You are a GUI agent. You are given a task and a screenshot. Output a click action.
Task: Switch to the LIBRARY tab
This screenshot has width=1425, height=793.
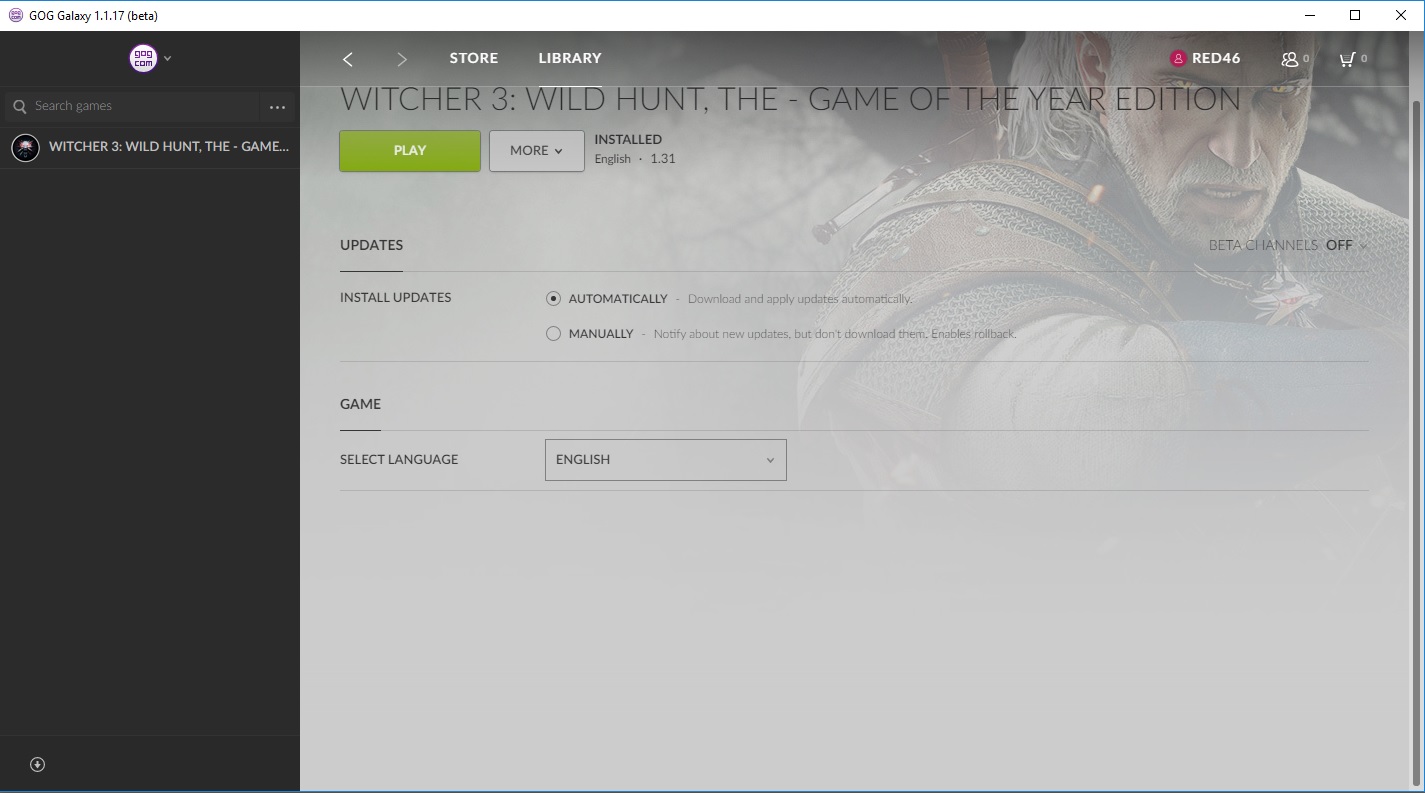570,58
